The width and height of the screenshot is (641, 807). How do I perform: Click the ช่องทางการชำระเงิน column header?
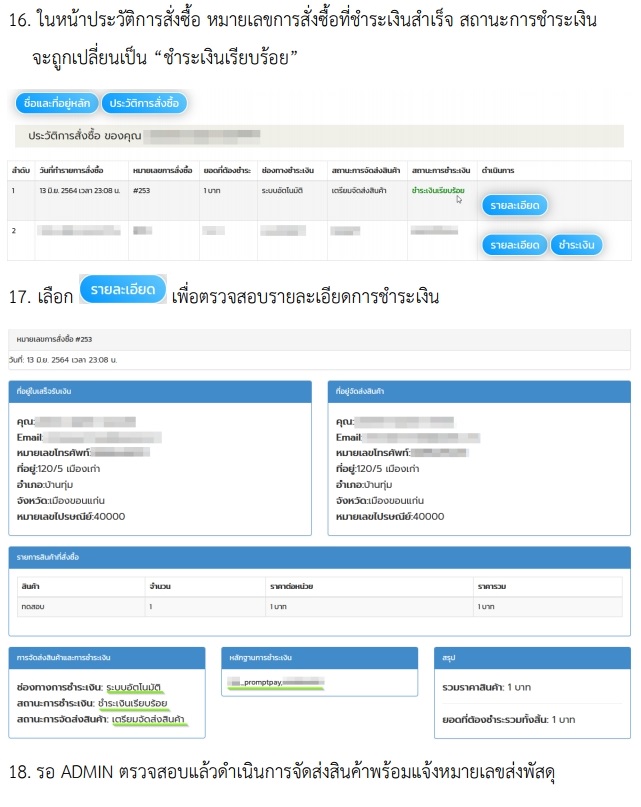(x=289, y=170)
